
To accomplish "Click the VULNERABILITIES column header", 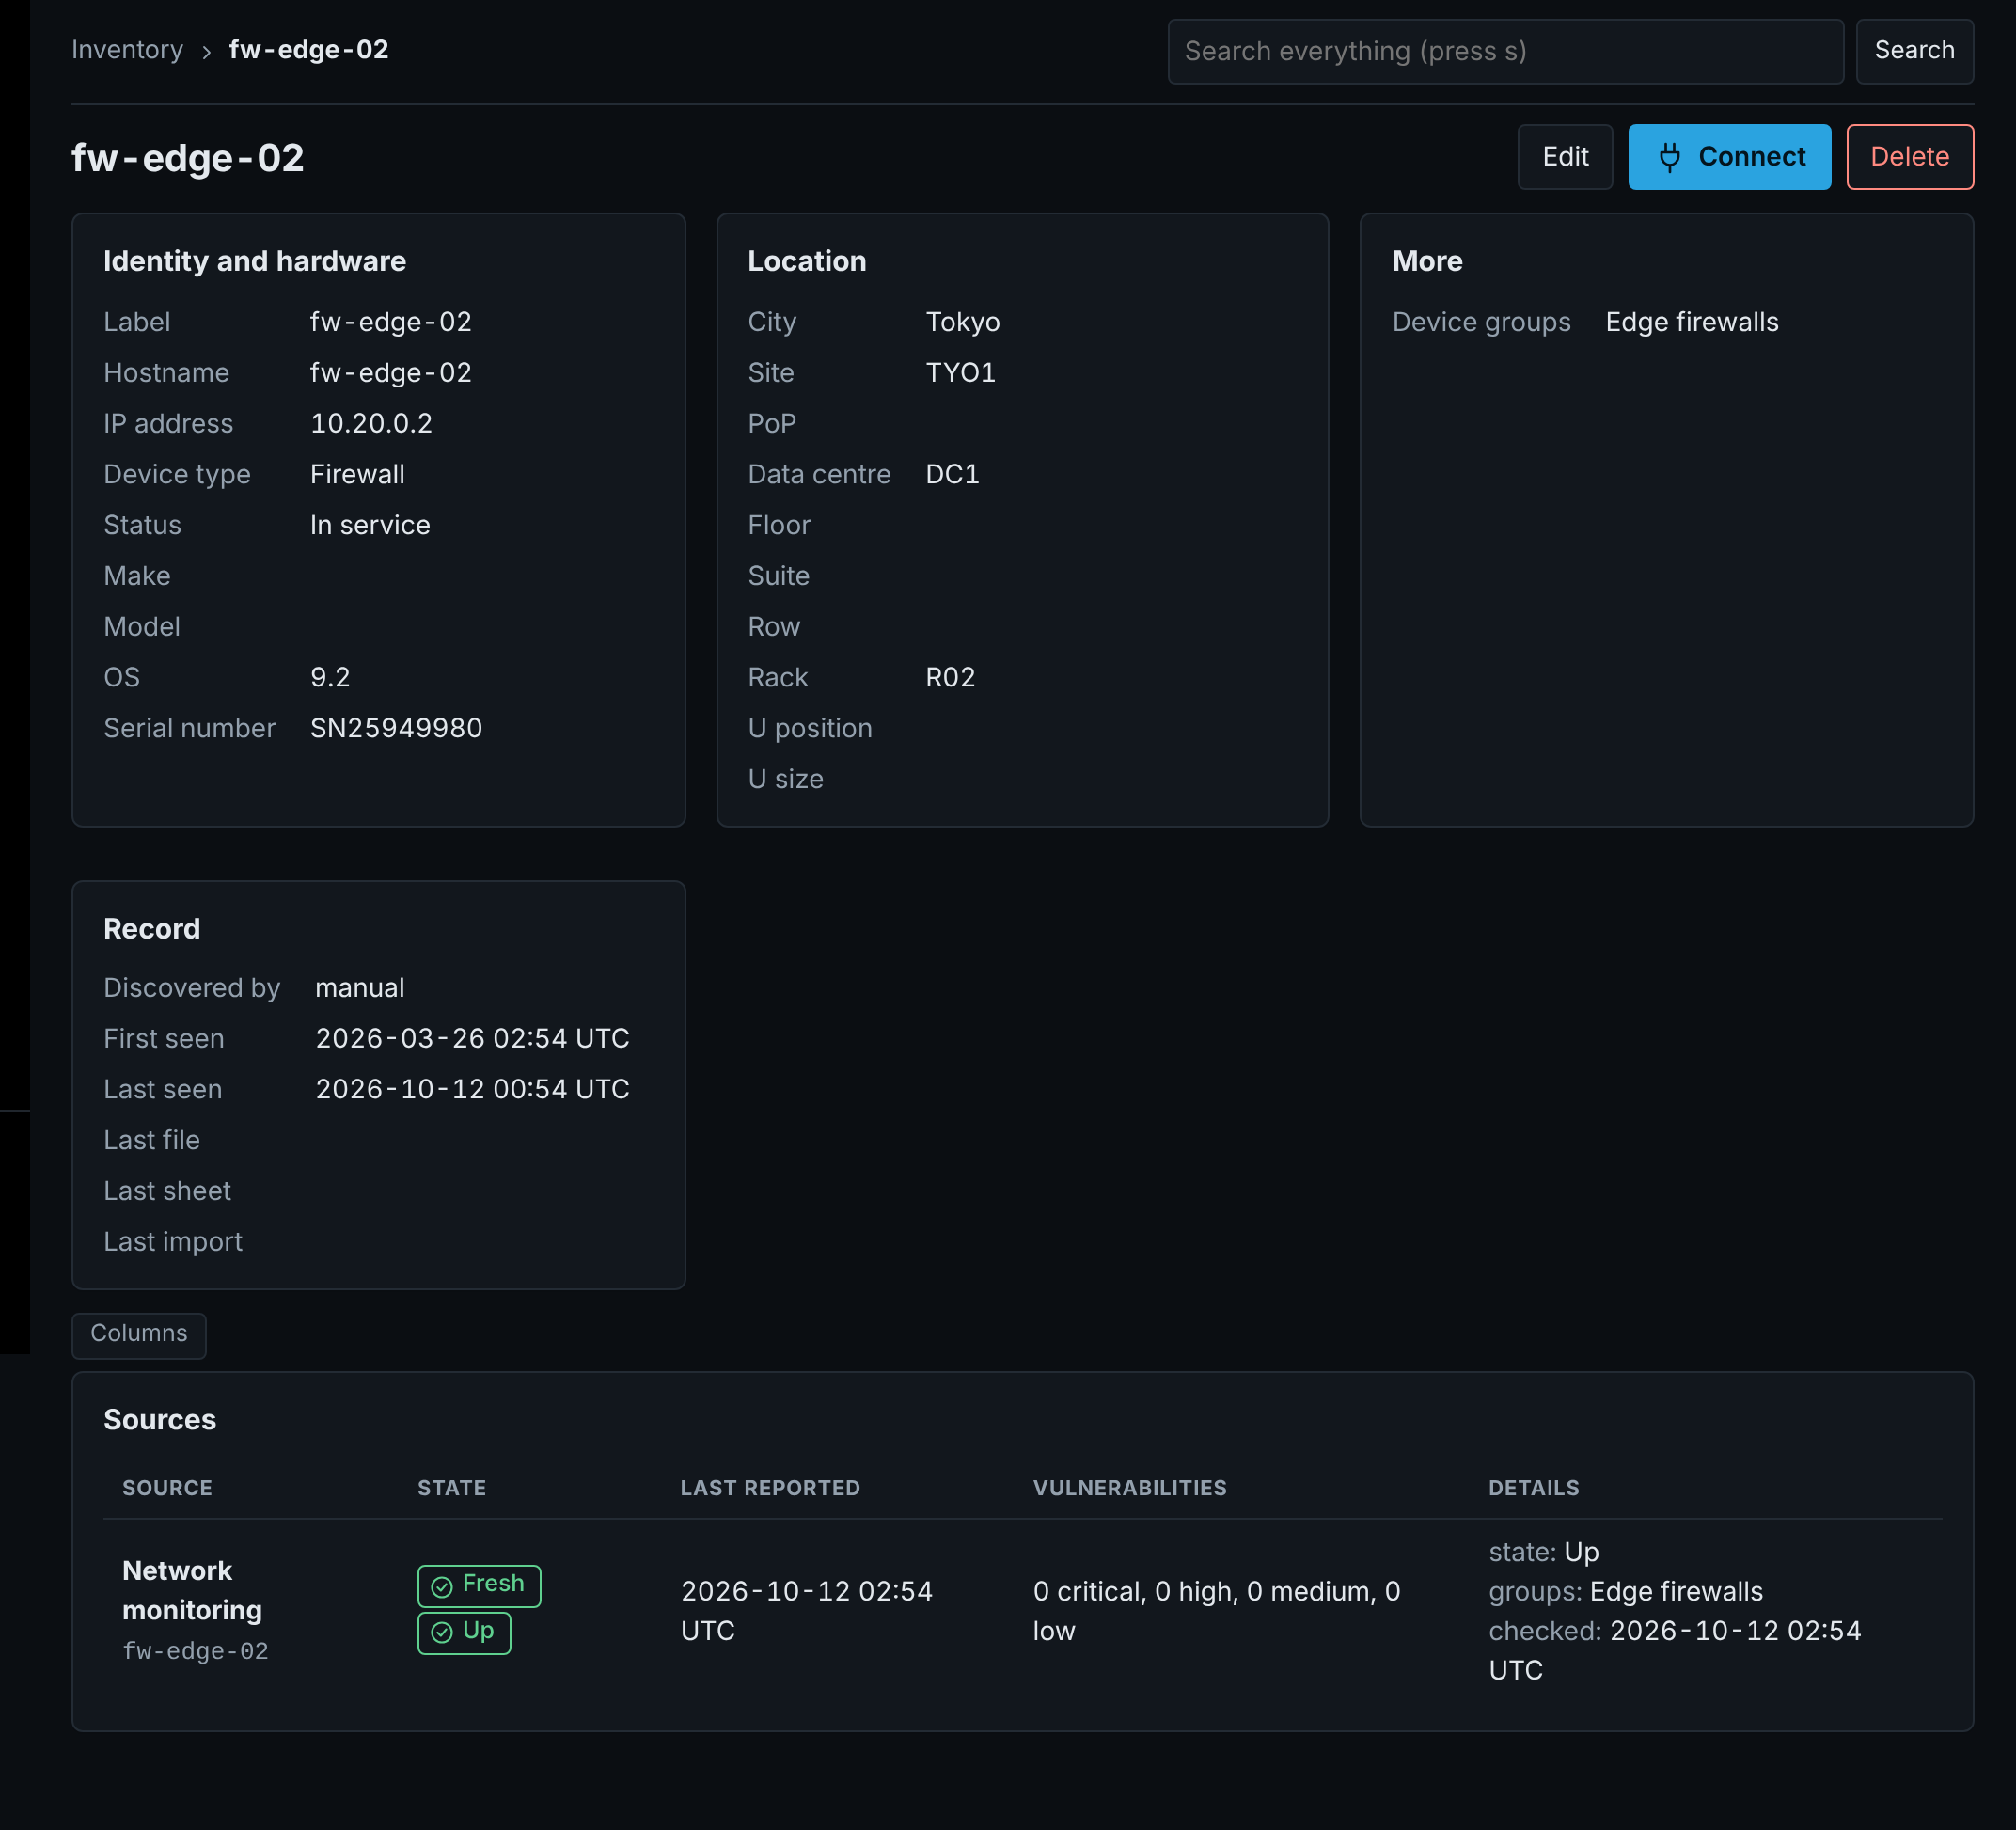I will 1130,1487.
